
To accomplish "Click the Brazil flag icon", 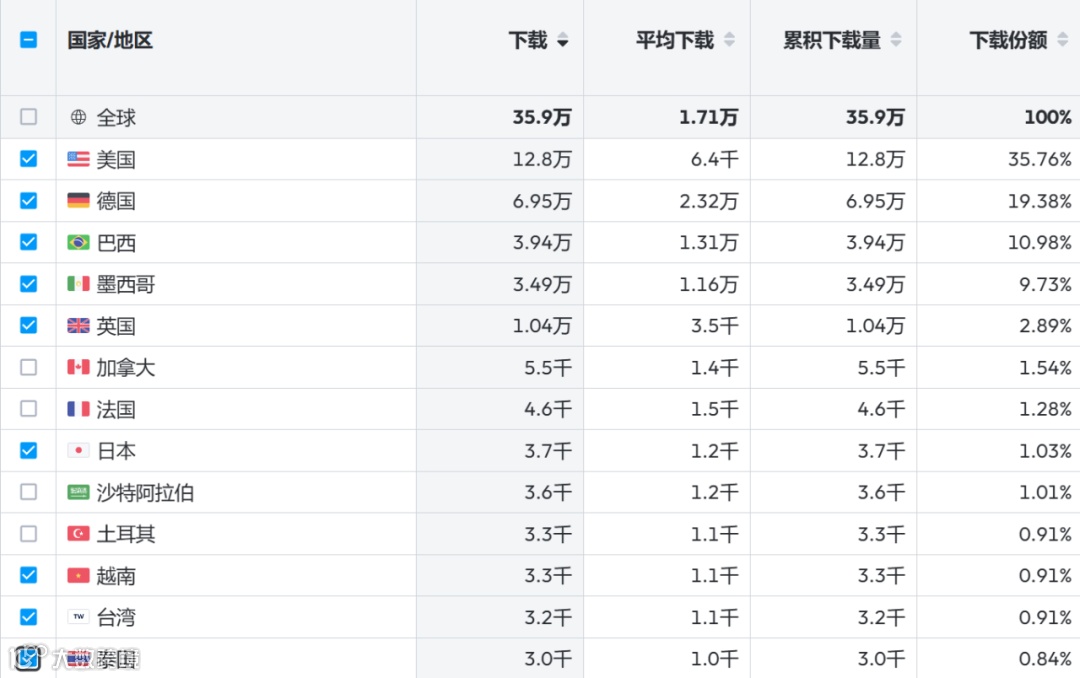I will [78, 243].
